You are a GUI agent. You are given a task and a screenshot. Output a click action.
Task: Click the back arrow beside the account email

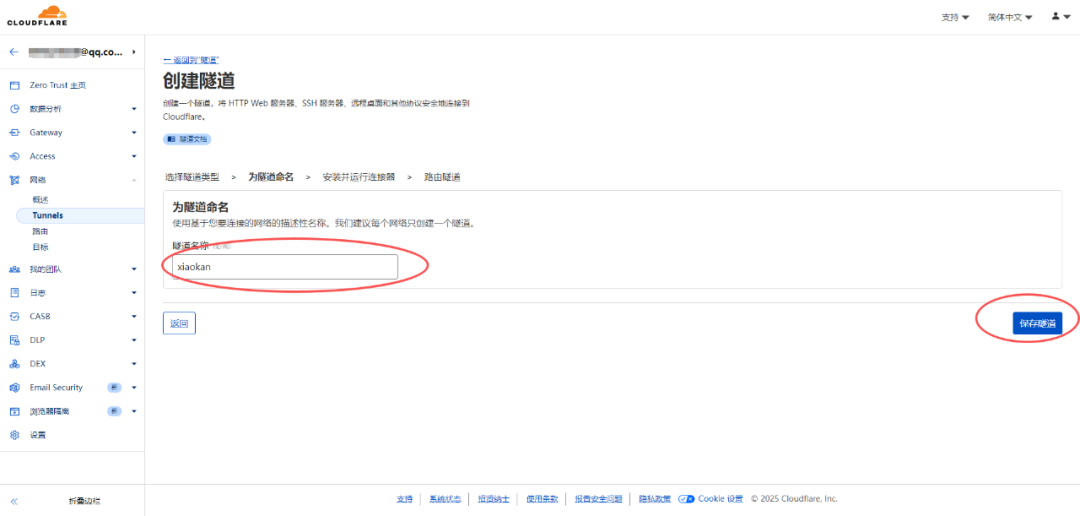(14, 52)
